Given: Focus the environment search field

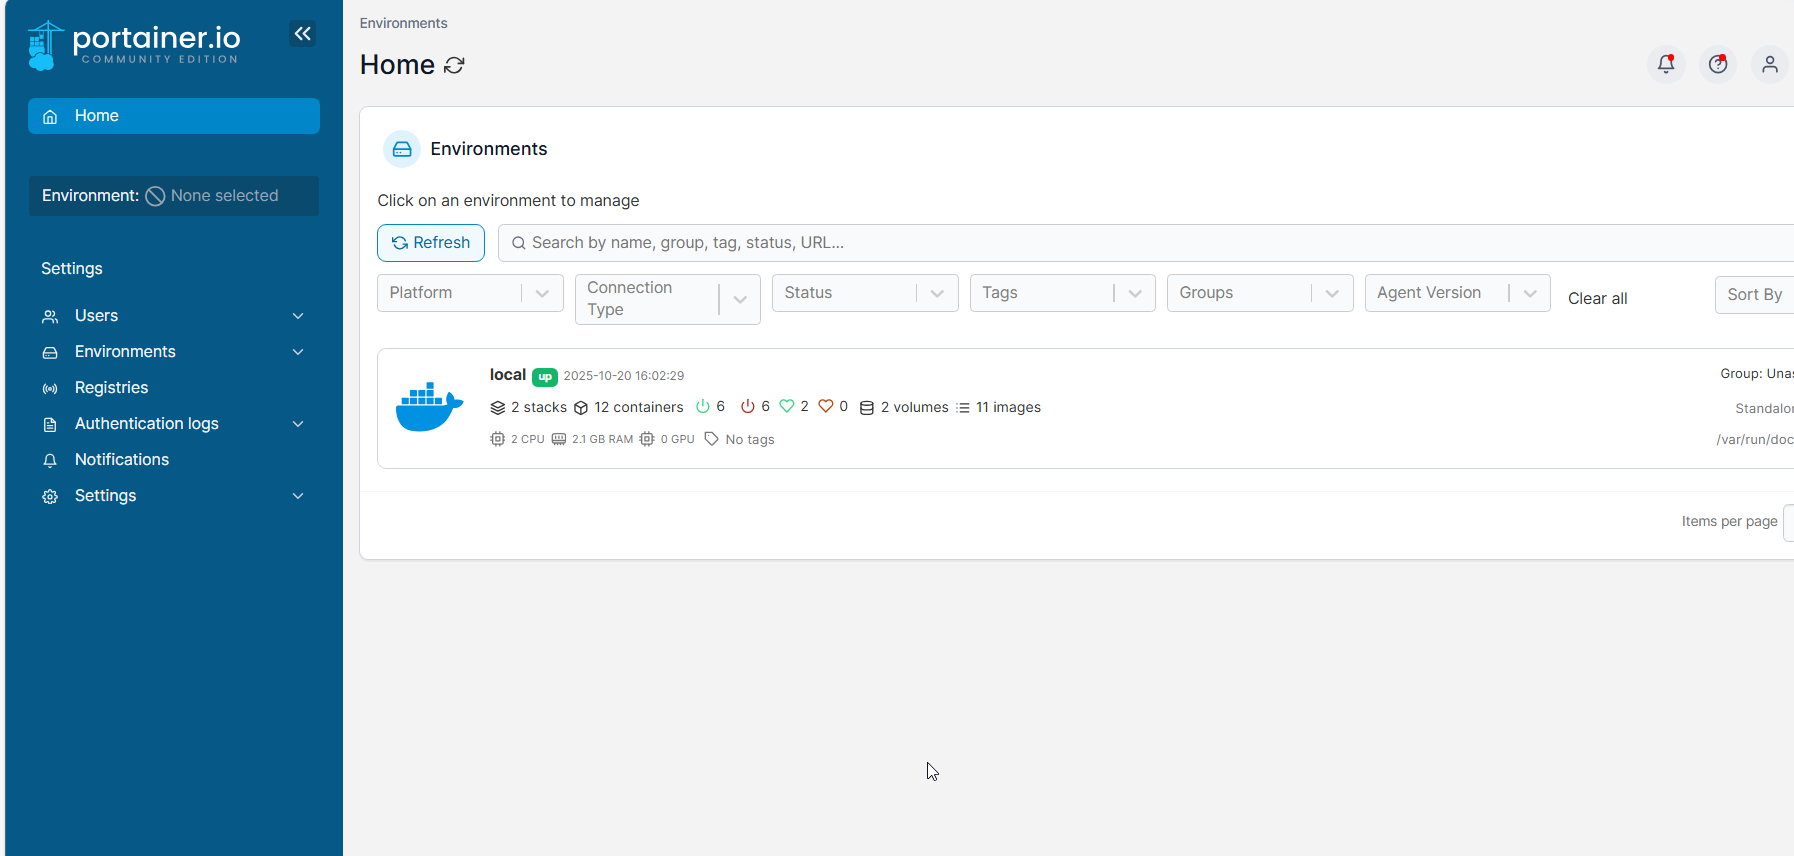Looking at the screenshot, I should [1146, 243].
